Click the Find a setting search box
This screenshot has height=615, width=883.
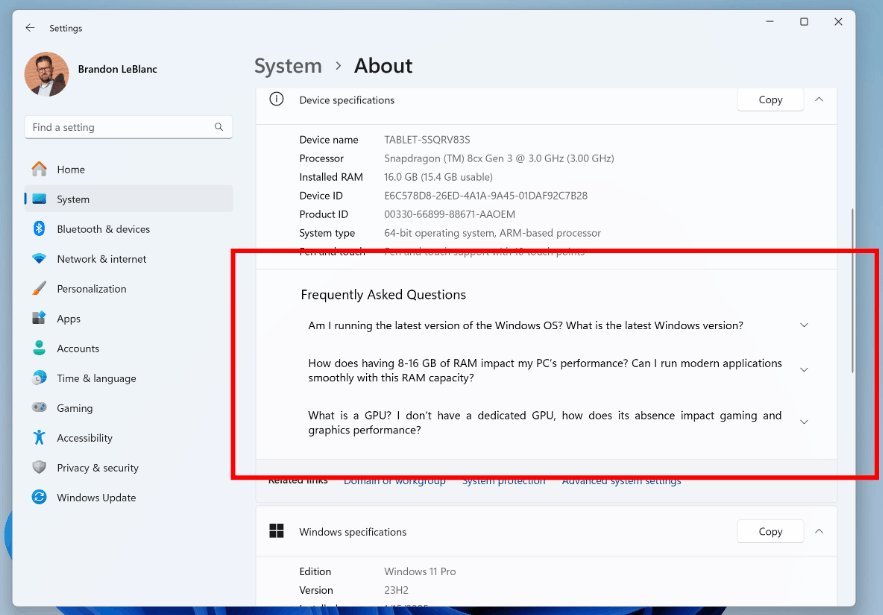[x=128, y=127]
